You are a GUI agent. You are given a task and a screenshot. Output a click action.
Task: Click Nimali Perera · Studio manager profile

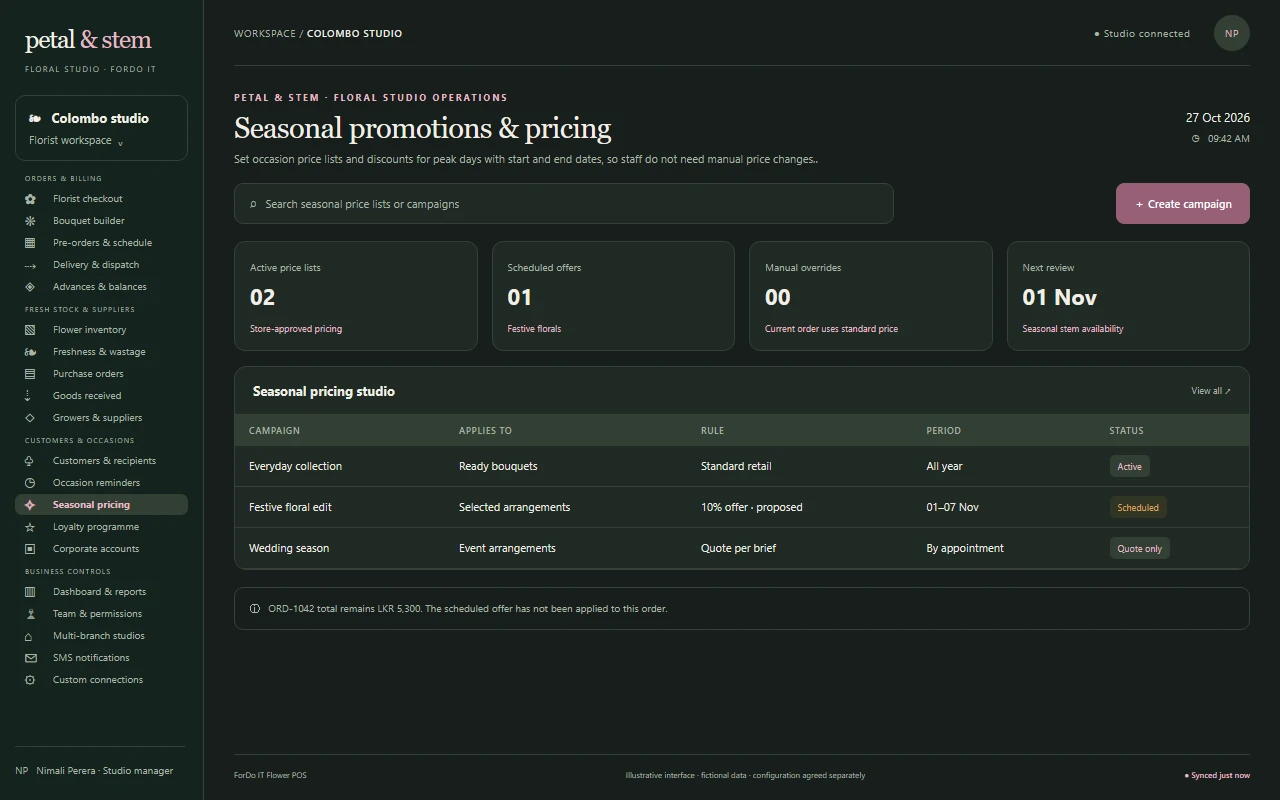[94, 771]
